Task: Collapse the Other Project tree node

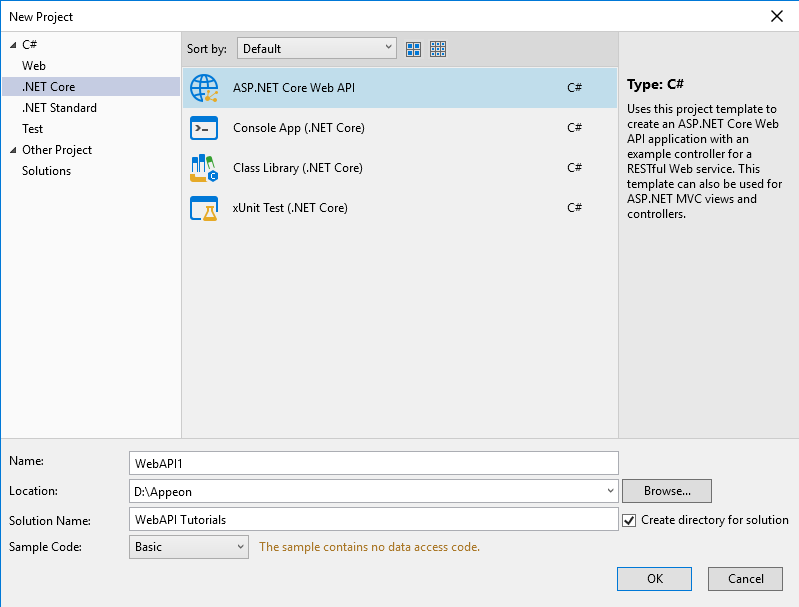Action: [13, 150]
